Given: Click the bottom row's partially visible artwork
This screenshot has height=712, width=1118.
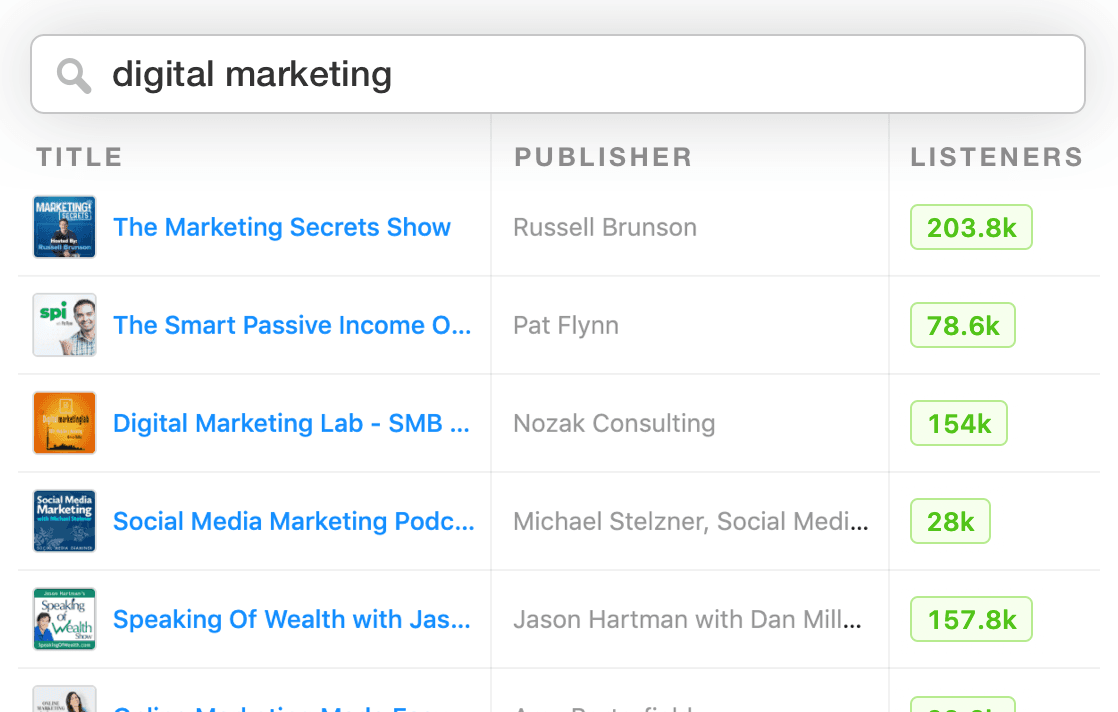Looking at the screenshot, I should [64, 699].
